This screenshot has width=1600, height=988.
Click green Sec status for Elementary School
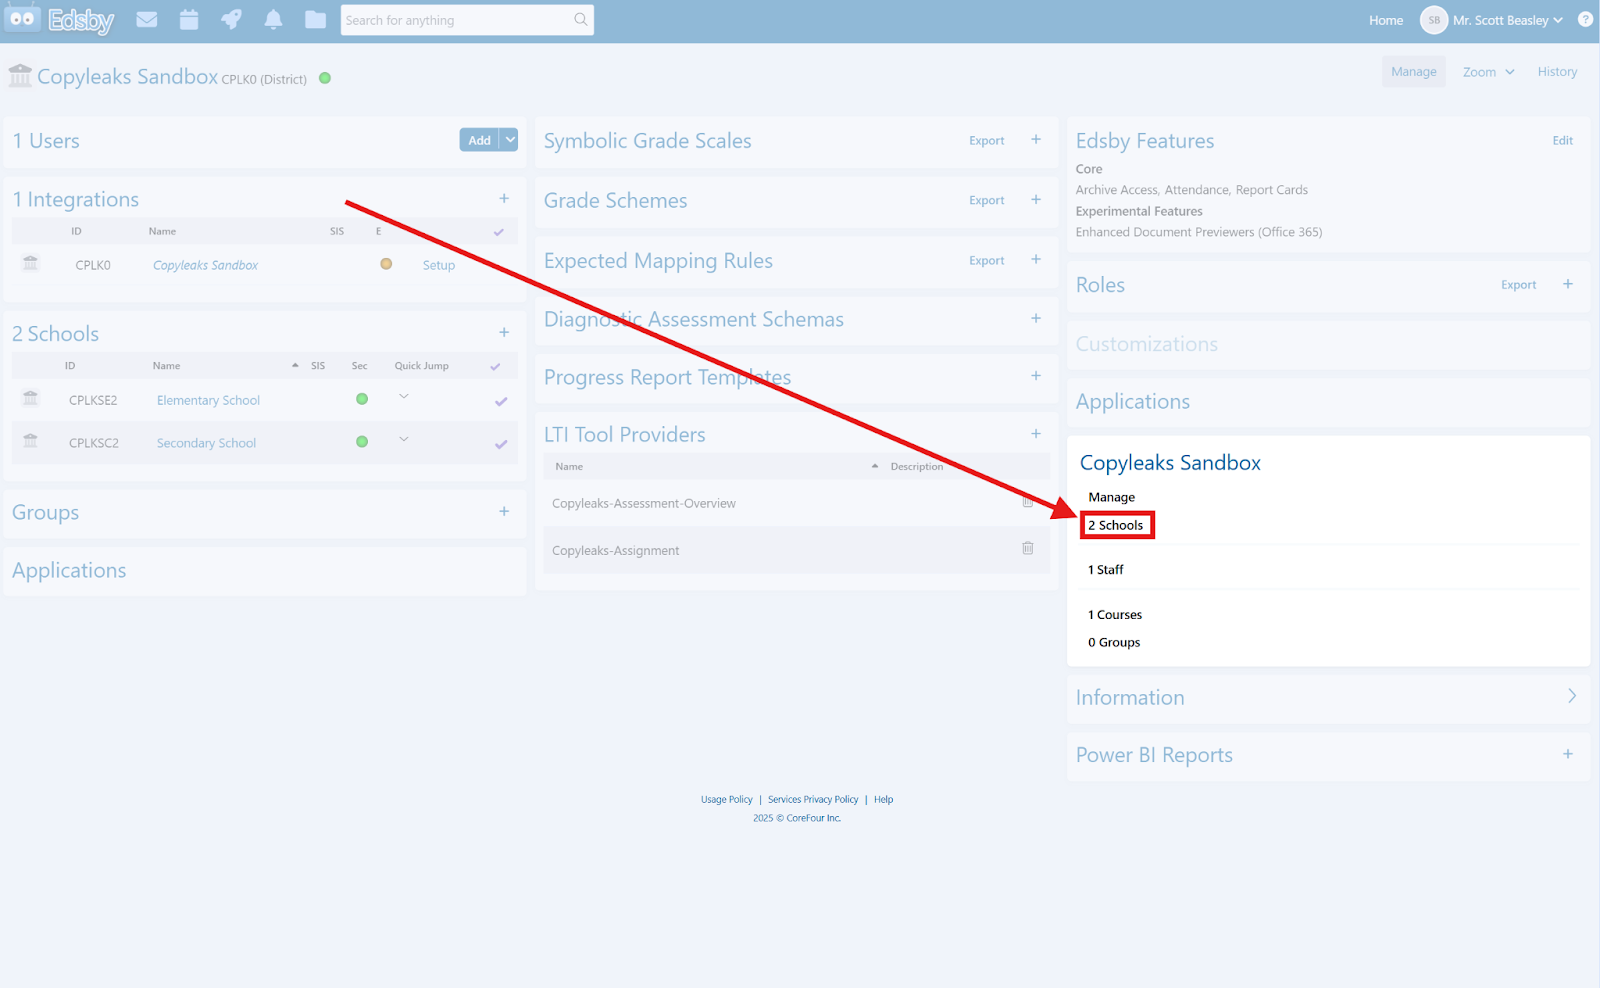point(362,399)
